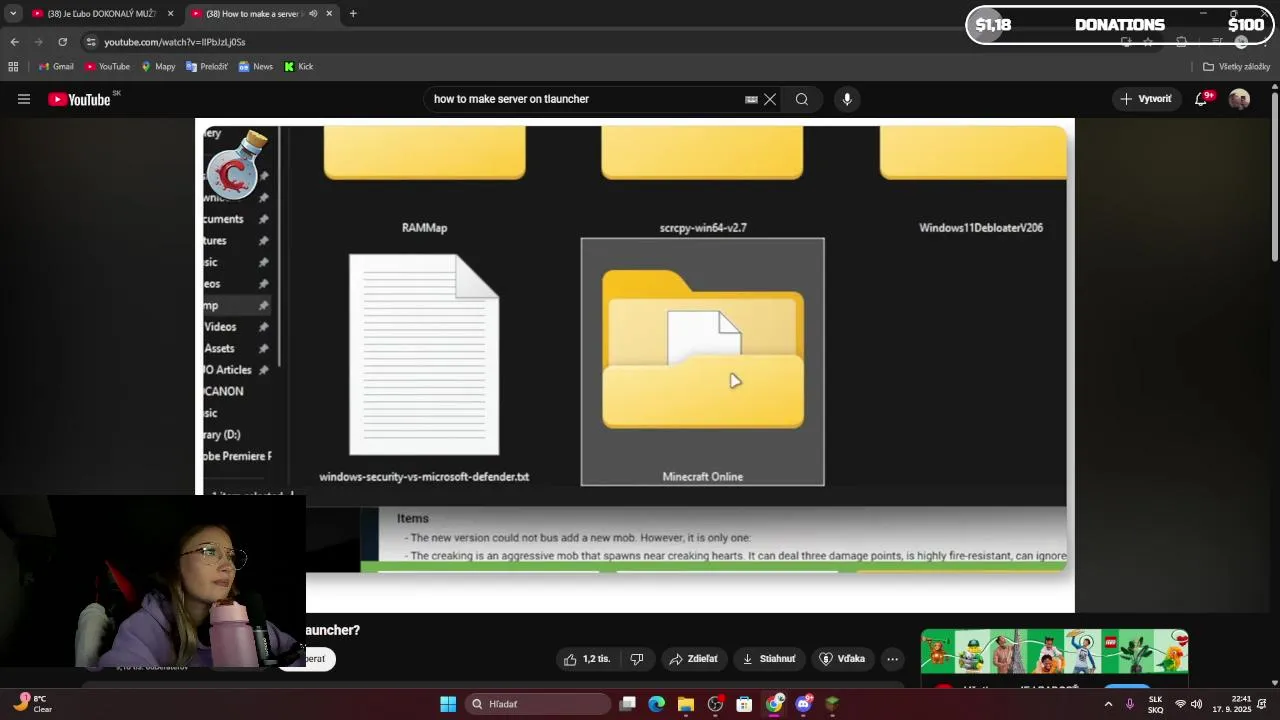Open Discord from the taskbar
The image size is (1280, 720).
pyautogui.click(x=803, y=704)
